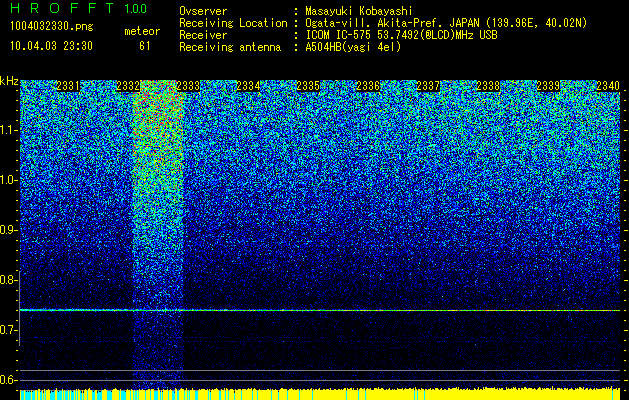
Task: Click the 1.1 frequency axis label
Action: (8, 130)
